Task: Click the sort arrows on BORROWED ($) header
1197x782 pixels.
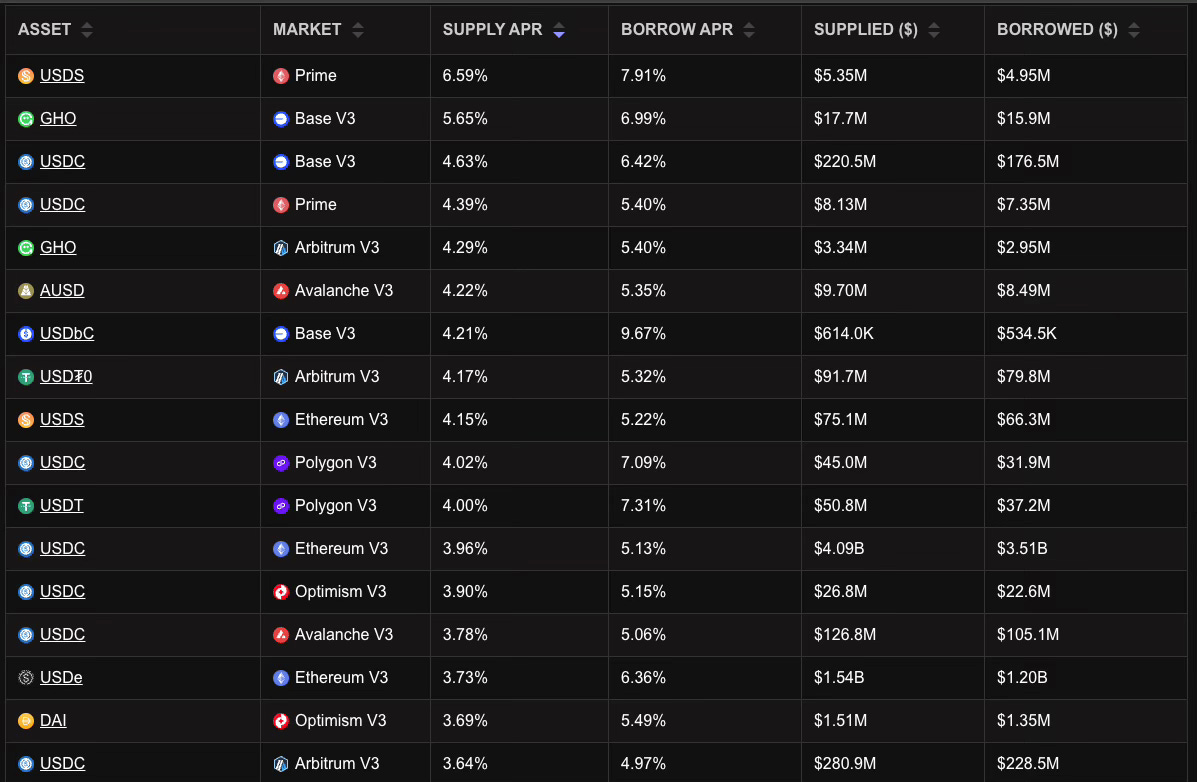Action: [1133, 29]
